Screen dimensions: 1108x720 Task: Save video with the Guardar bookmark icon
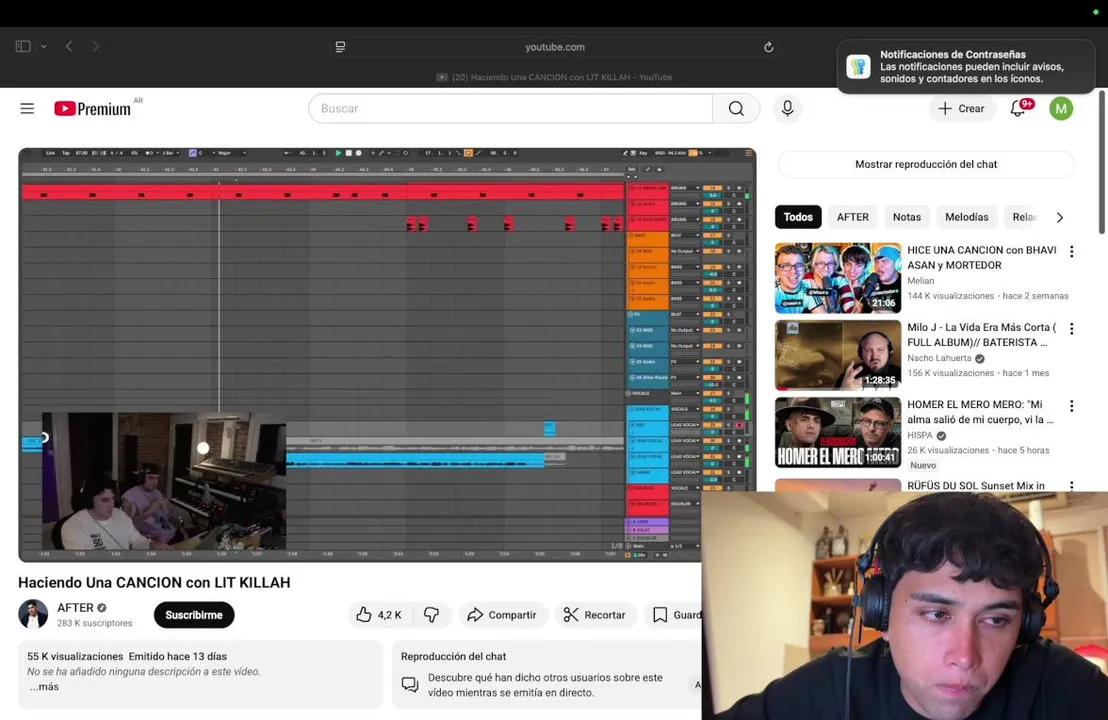(660, 615)
